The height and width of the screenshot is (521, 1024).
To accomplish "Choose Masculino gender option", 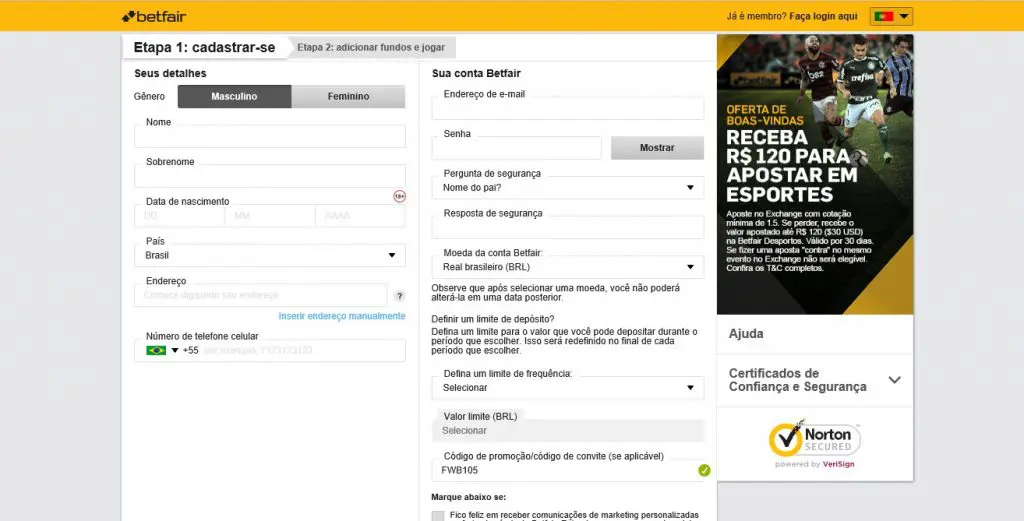I will pyautogui.click(x=234, y=97).
